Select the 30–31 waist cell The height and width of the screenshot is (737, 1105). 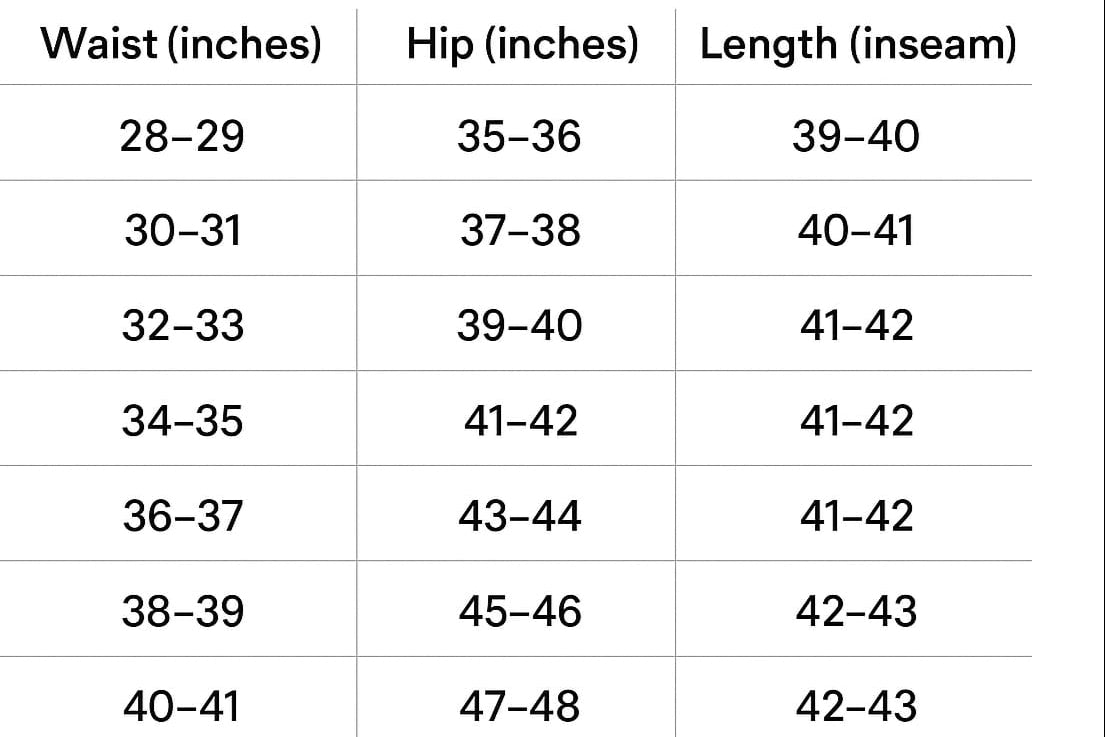(182, 232)
